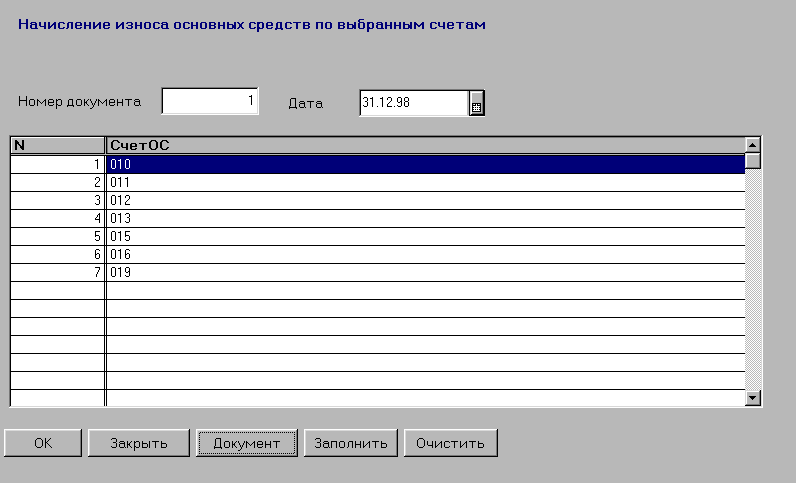Viewport: 796px width, 483px height.
Task: Click the Заполнить button
Action: click(x=351, y=443)
